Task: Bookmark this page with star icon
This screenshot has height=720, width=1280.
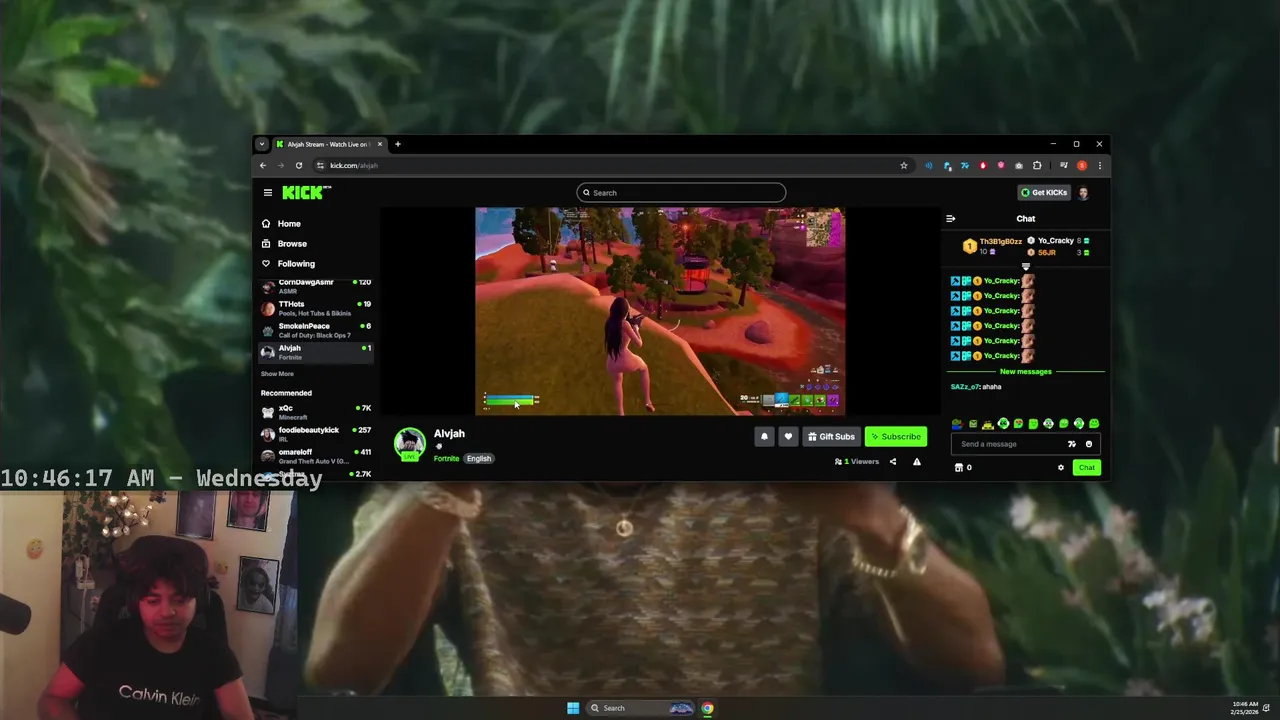Action: click(904, 166)
